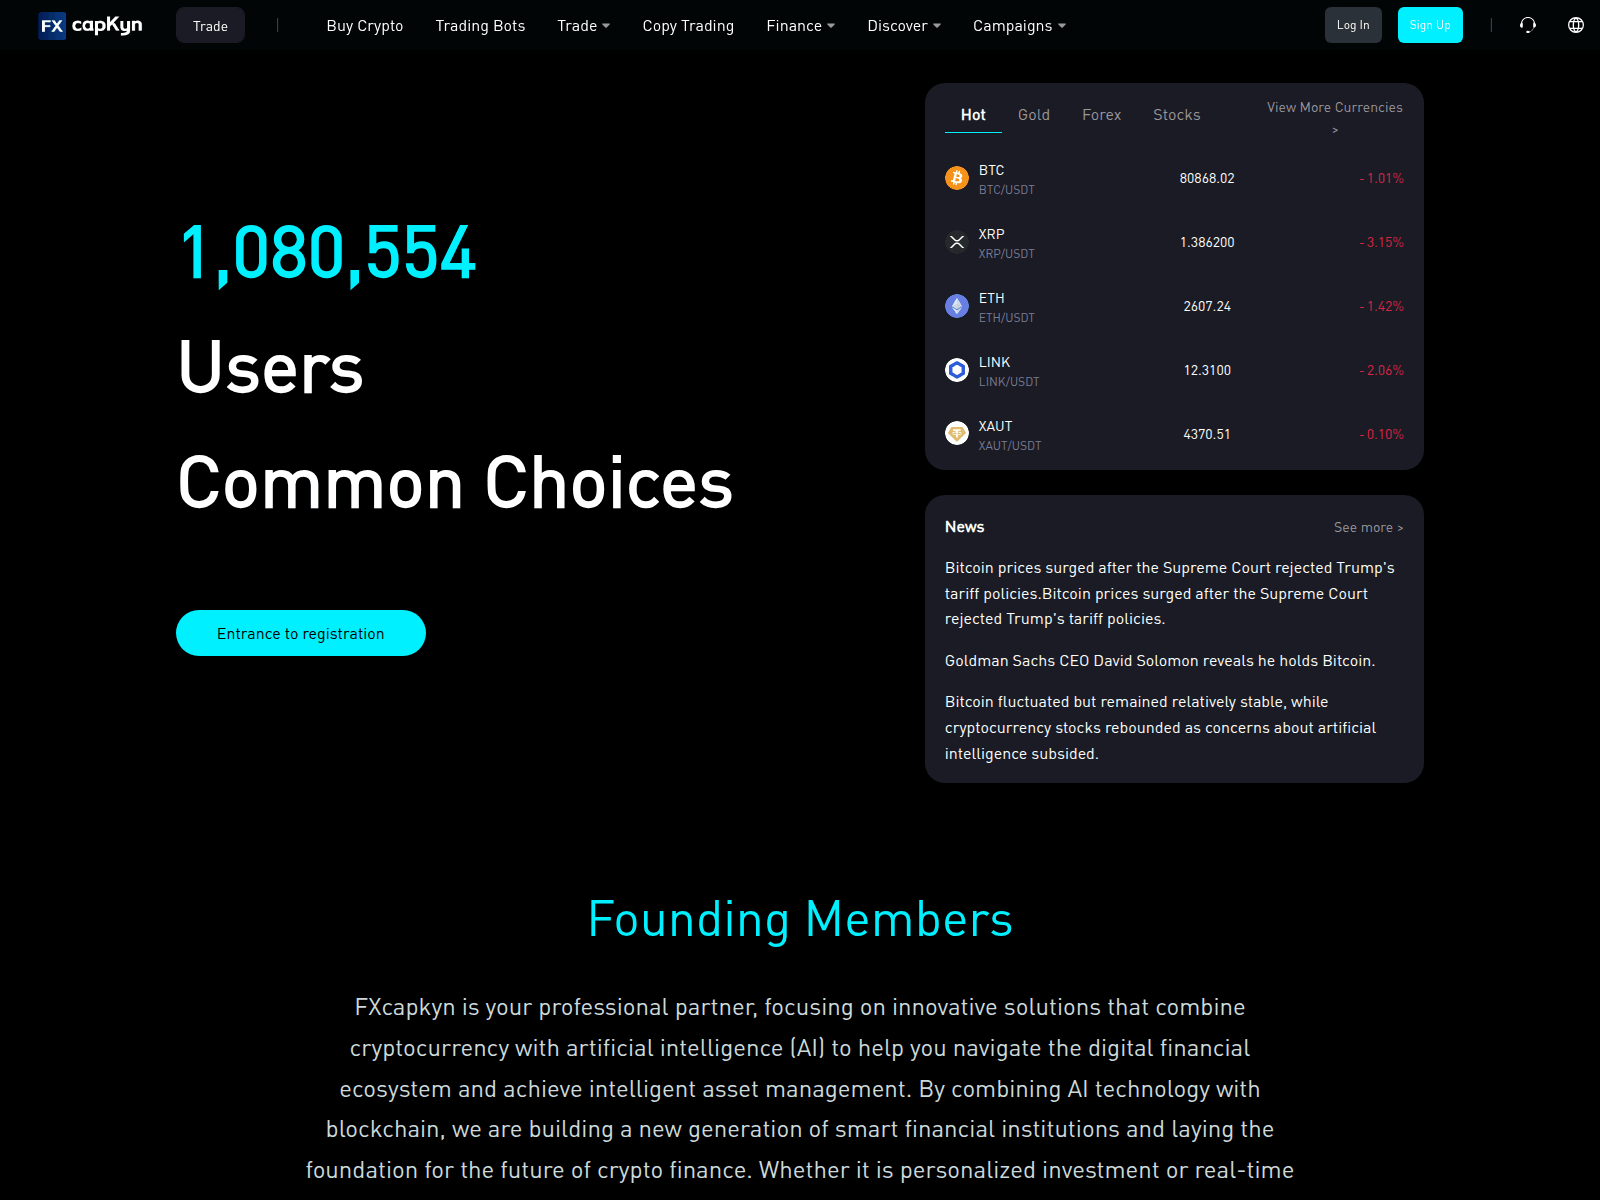Screen dimensions: 1600x1200
Task: Switch to the Stocks tab
Action: click(1176, 115)
